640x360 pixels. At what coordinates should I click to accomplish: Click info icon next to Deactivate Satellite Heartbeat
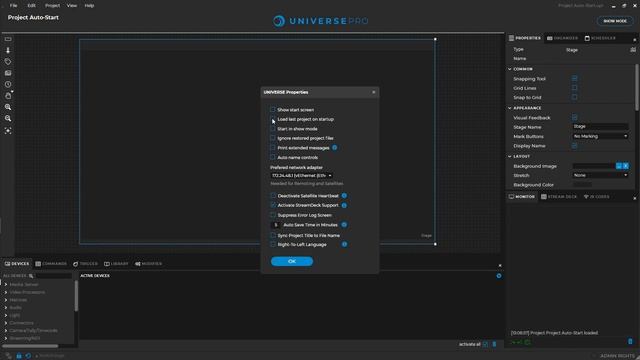344,196
